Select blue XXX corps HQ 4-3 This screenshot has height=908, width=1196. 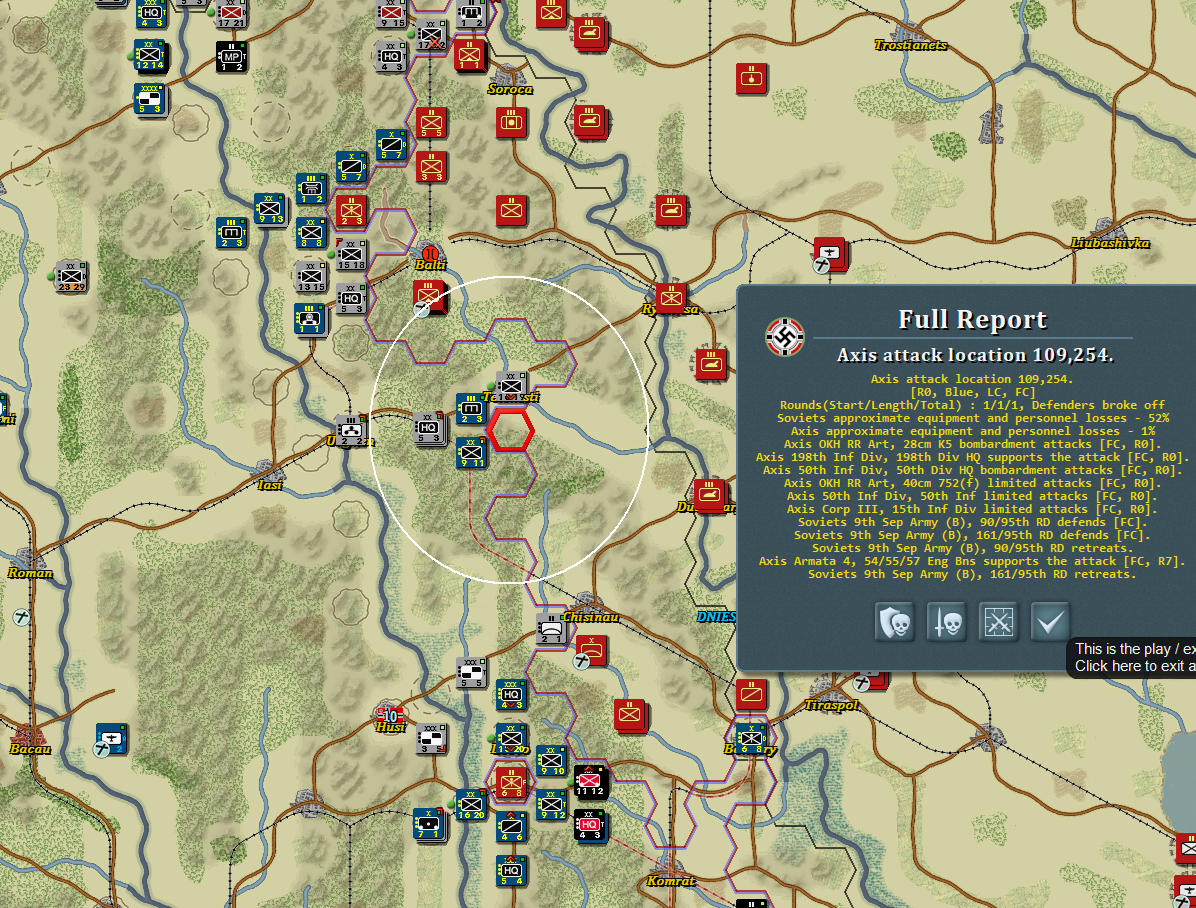click(x=511, y=694)
